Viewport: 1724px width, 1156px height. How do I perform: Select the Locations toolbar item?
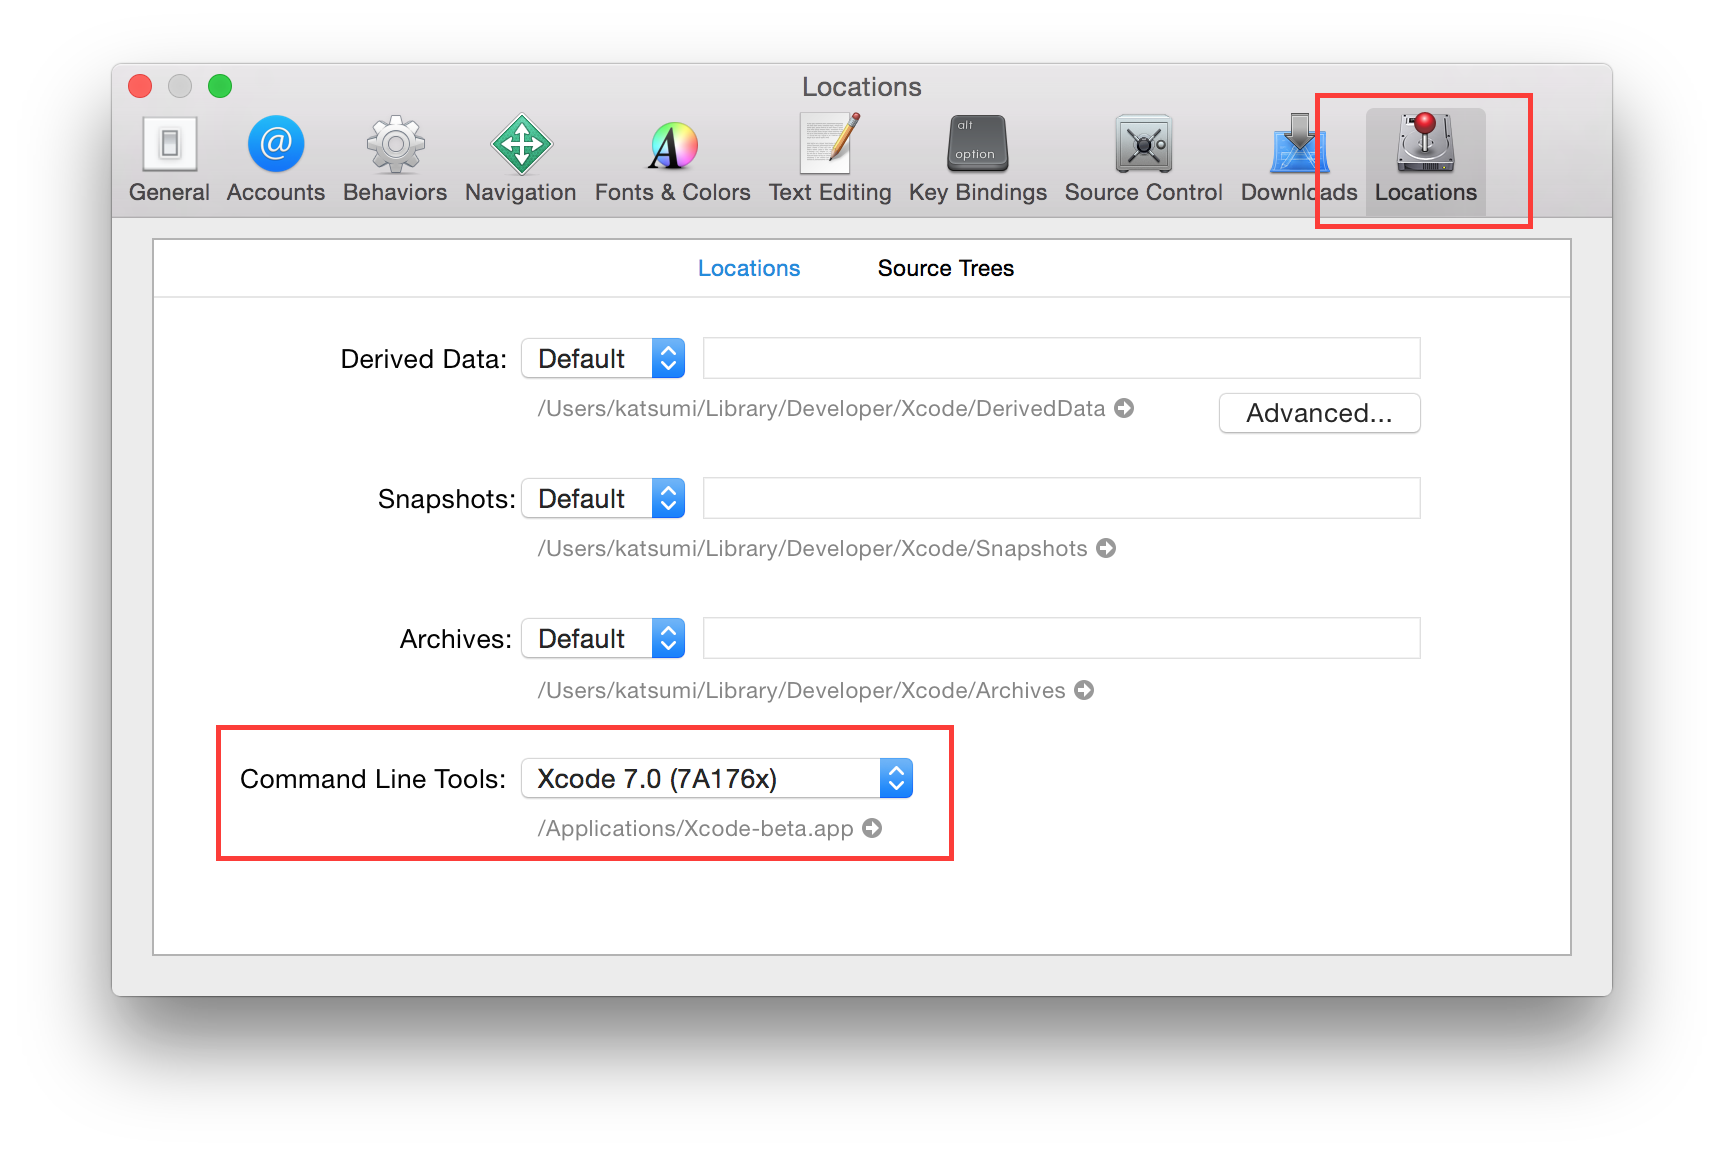(1426, 160)
